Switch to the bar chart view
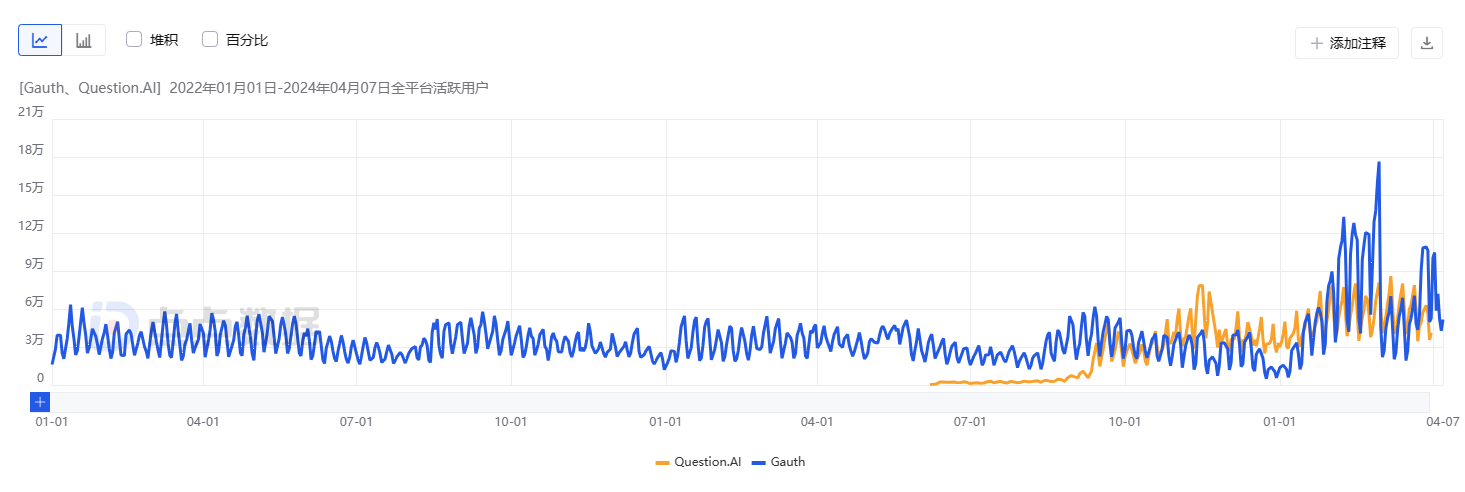Viewport: 1465px width, 492px height. (84, 40)
